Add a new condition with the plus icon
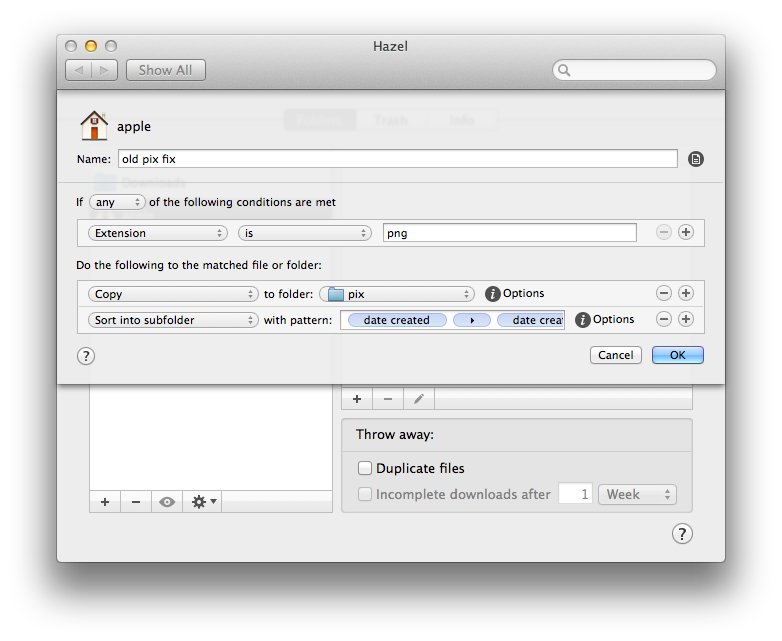This screenshot has width=782, height=641. [686, 233]
